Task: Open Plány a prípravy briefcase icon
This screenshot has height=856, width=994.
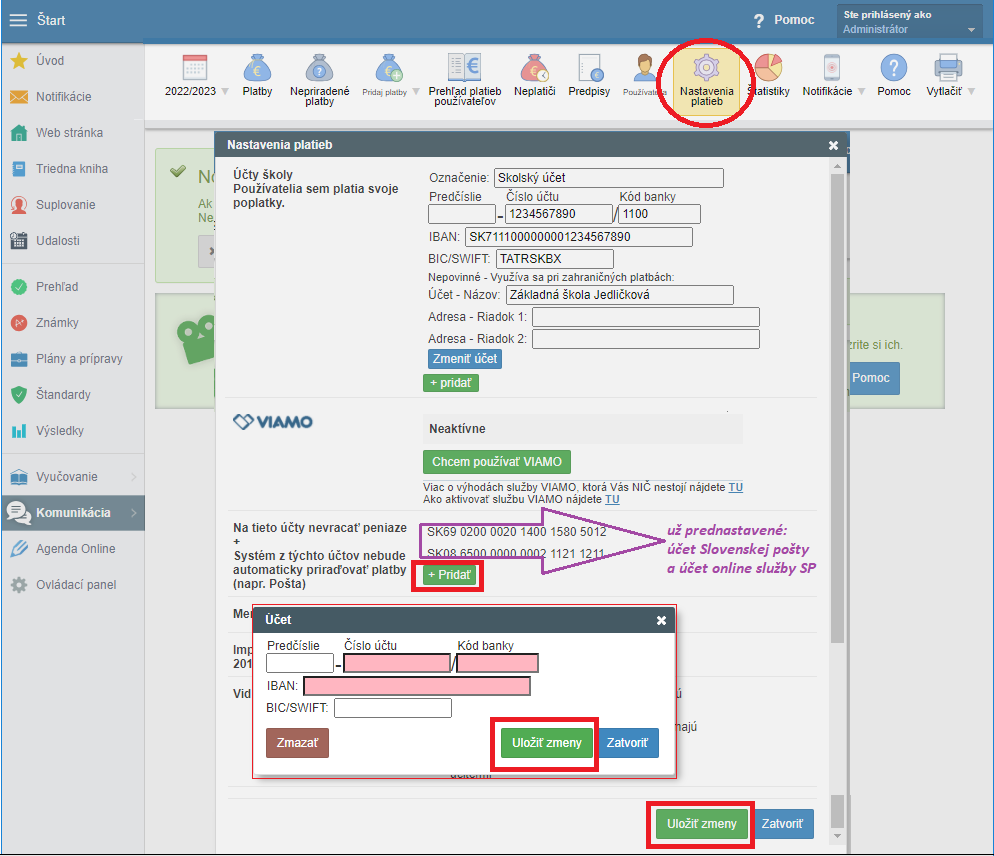Action: [x=19, y=359]
